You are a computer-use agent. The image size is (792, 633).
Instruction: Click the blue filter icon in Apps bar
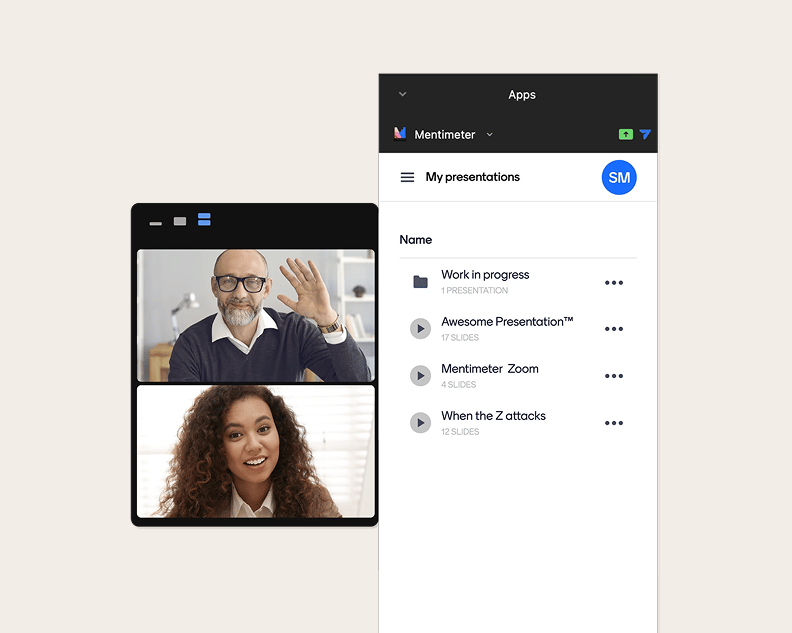(645, 134)
